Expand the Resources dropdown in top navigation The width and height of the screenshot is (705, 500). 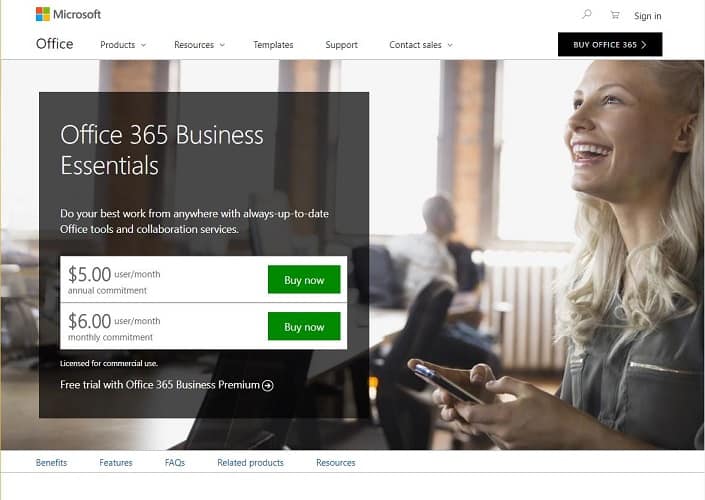point(199,45)
